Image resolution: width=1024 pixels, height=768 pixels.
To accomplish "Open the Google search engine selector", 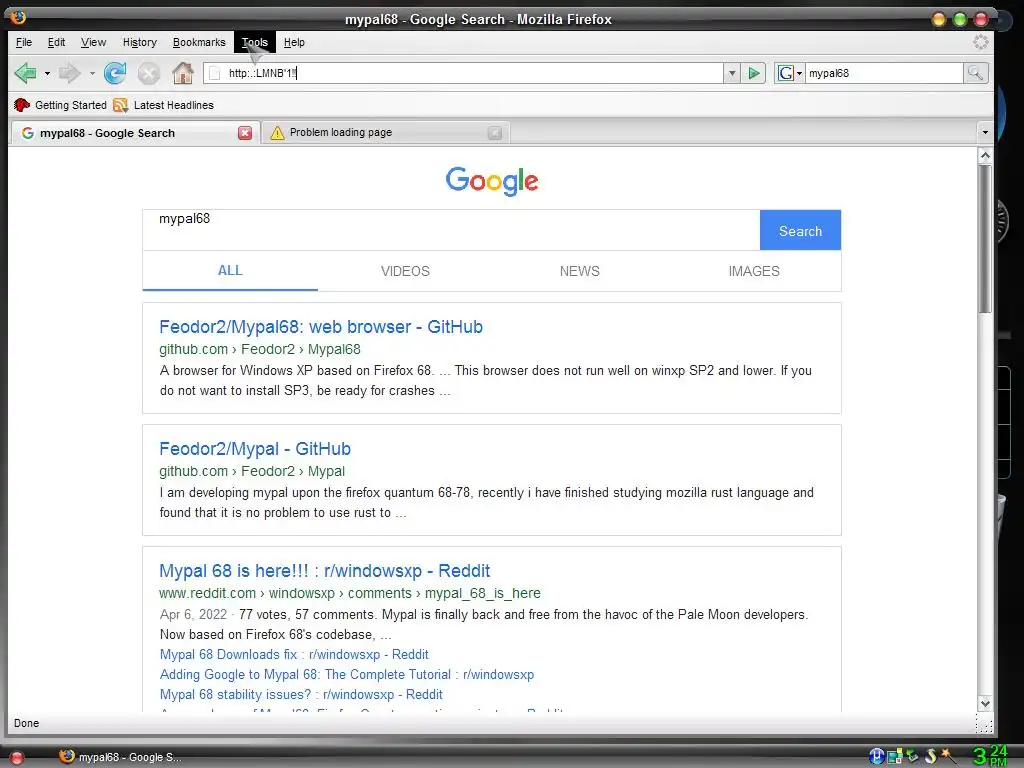I will click(789, 73).
